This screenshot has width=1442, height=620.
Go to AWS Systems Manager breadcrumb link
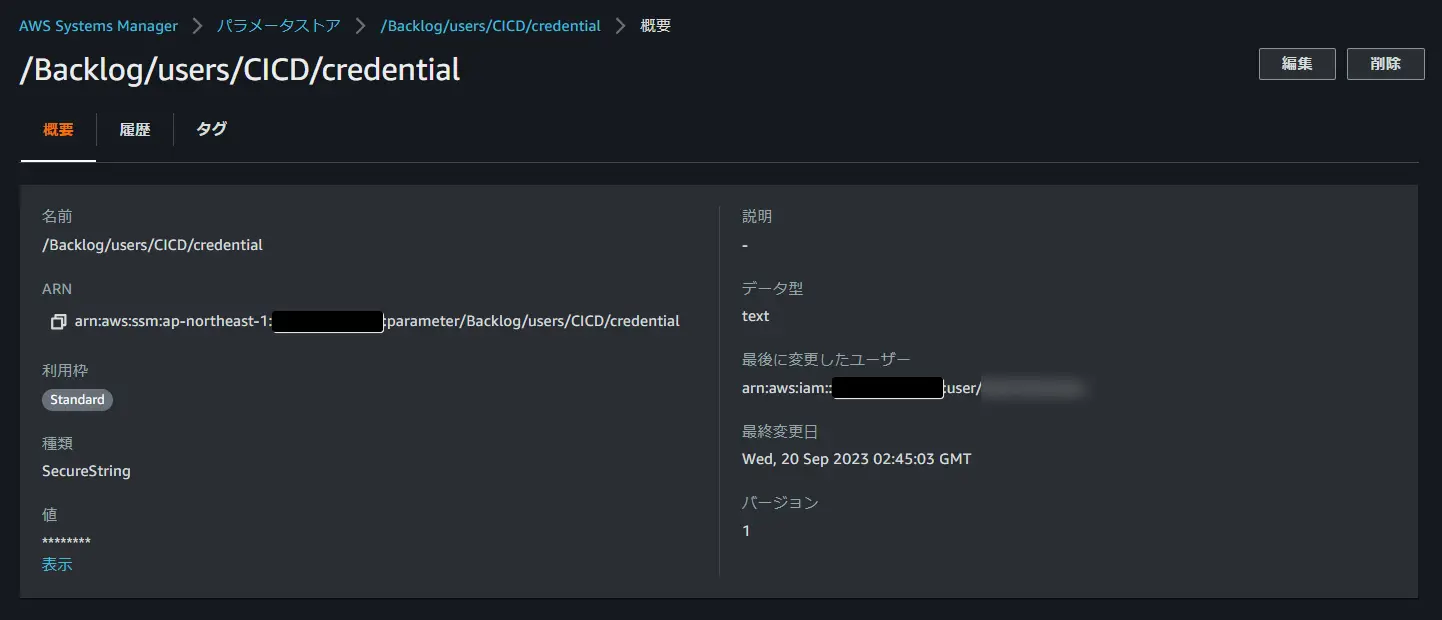click(x=98, y=26)
